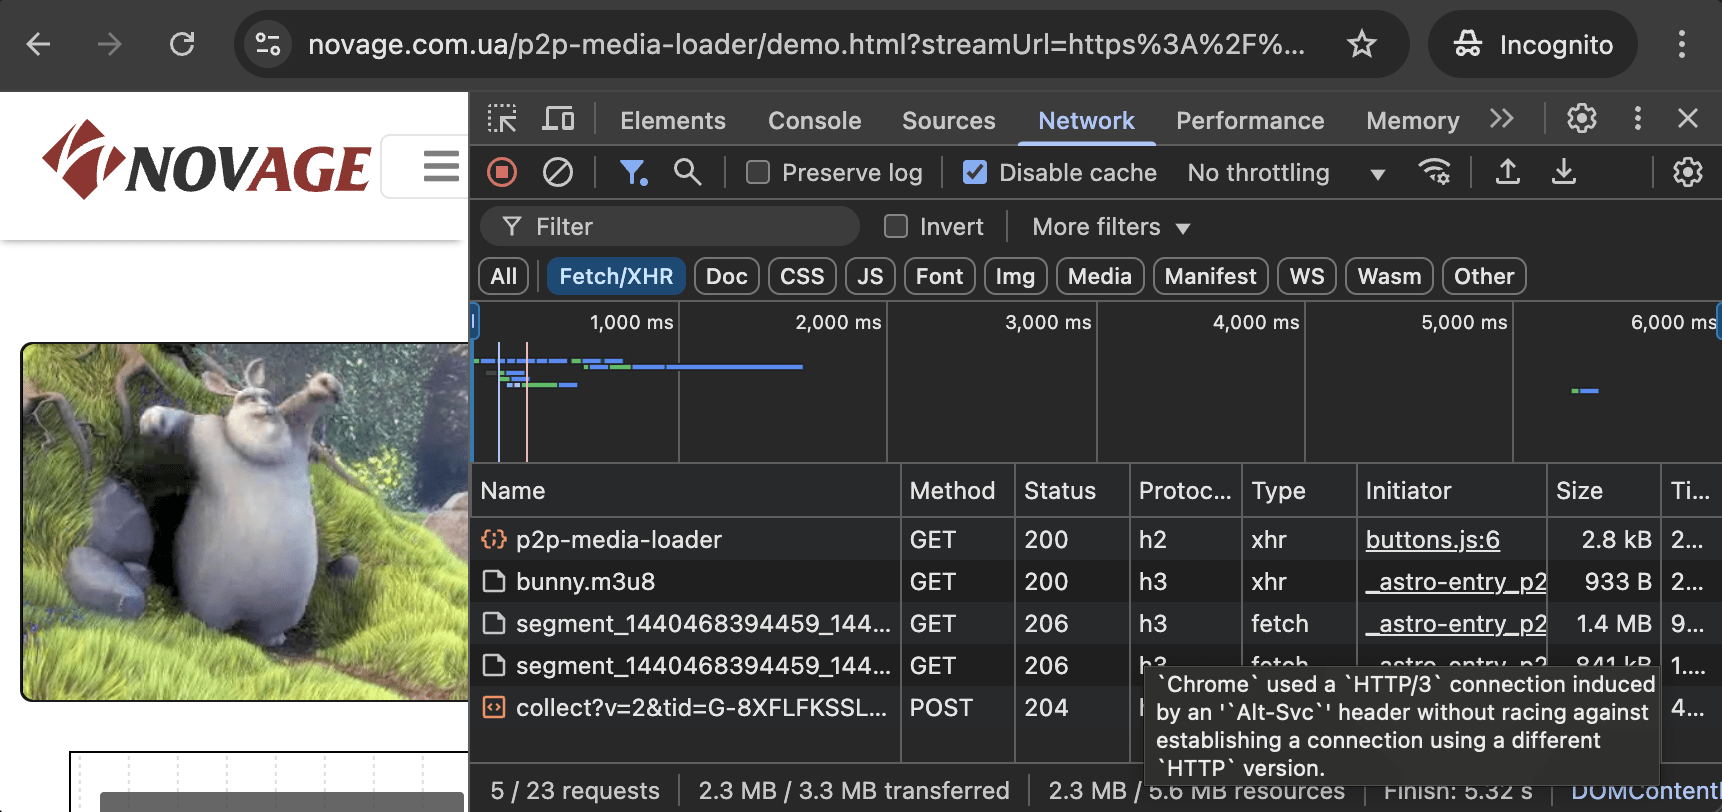Sort by Size column header
The height and width of the screenshot is (812, 1722).
1603,491
